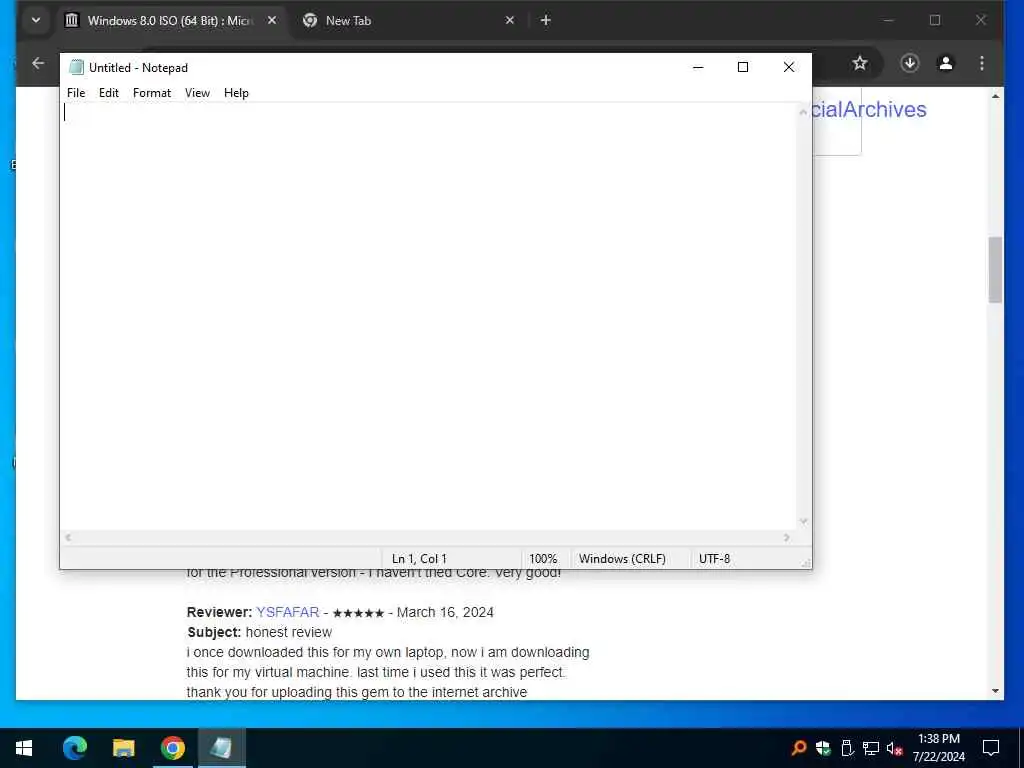This screenshot has height=768, width=1024.
Task: Click 'Ln 1, Col 1' in status bar
Action: [x=419, y=559]
